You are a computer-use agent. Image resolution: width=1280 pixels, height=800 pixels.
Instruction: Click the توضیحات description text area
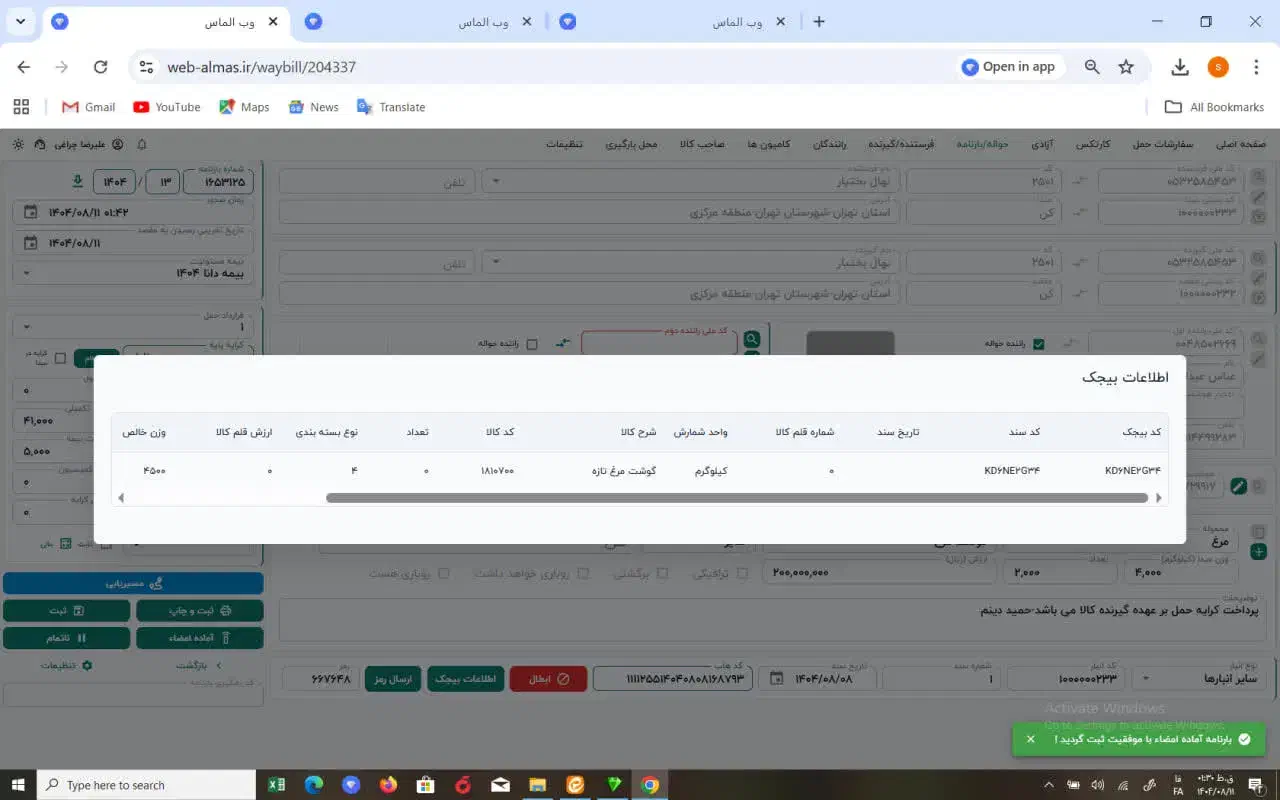[x=771, y=620]
